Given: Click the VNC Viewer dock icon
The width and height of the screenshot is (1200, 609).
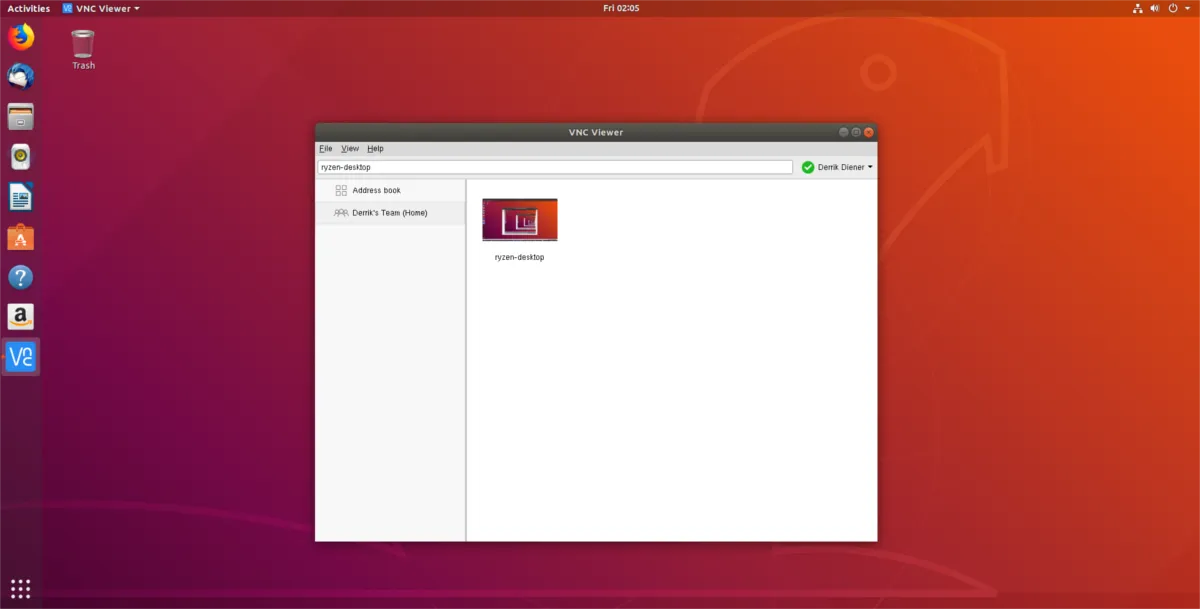Looking at the screenshot, I should [x=21, y=357].
